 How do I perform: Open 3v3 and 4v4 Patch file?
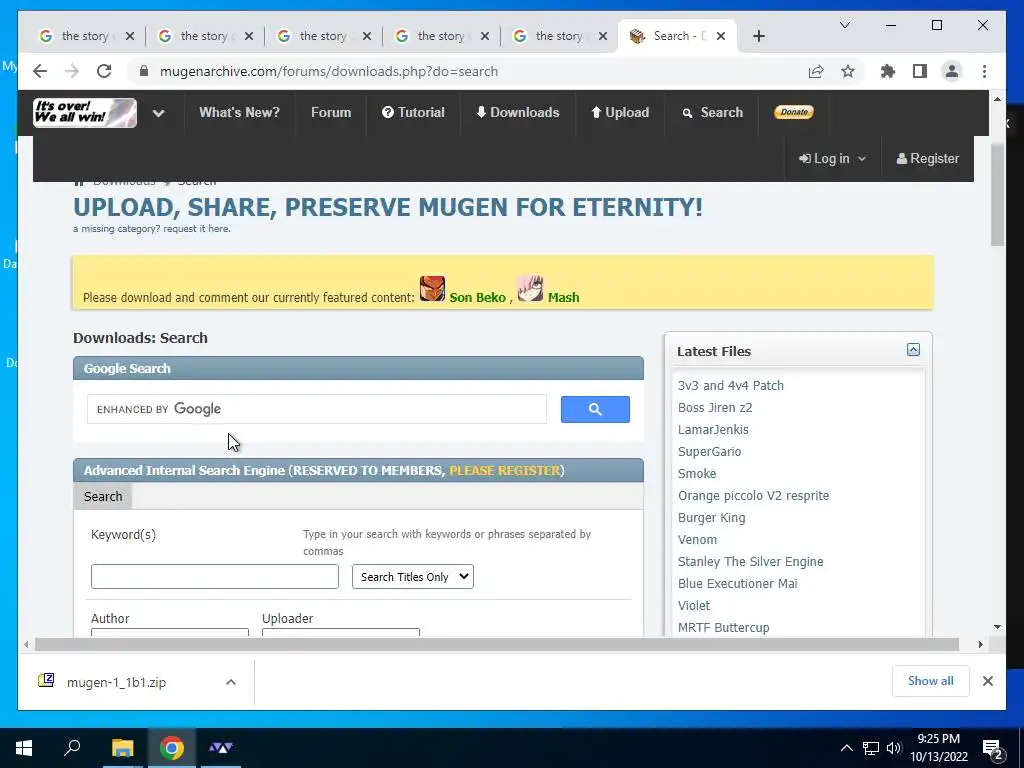731,385
